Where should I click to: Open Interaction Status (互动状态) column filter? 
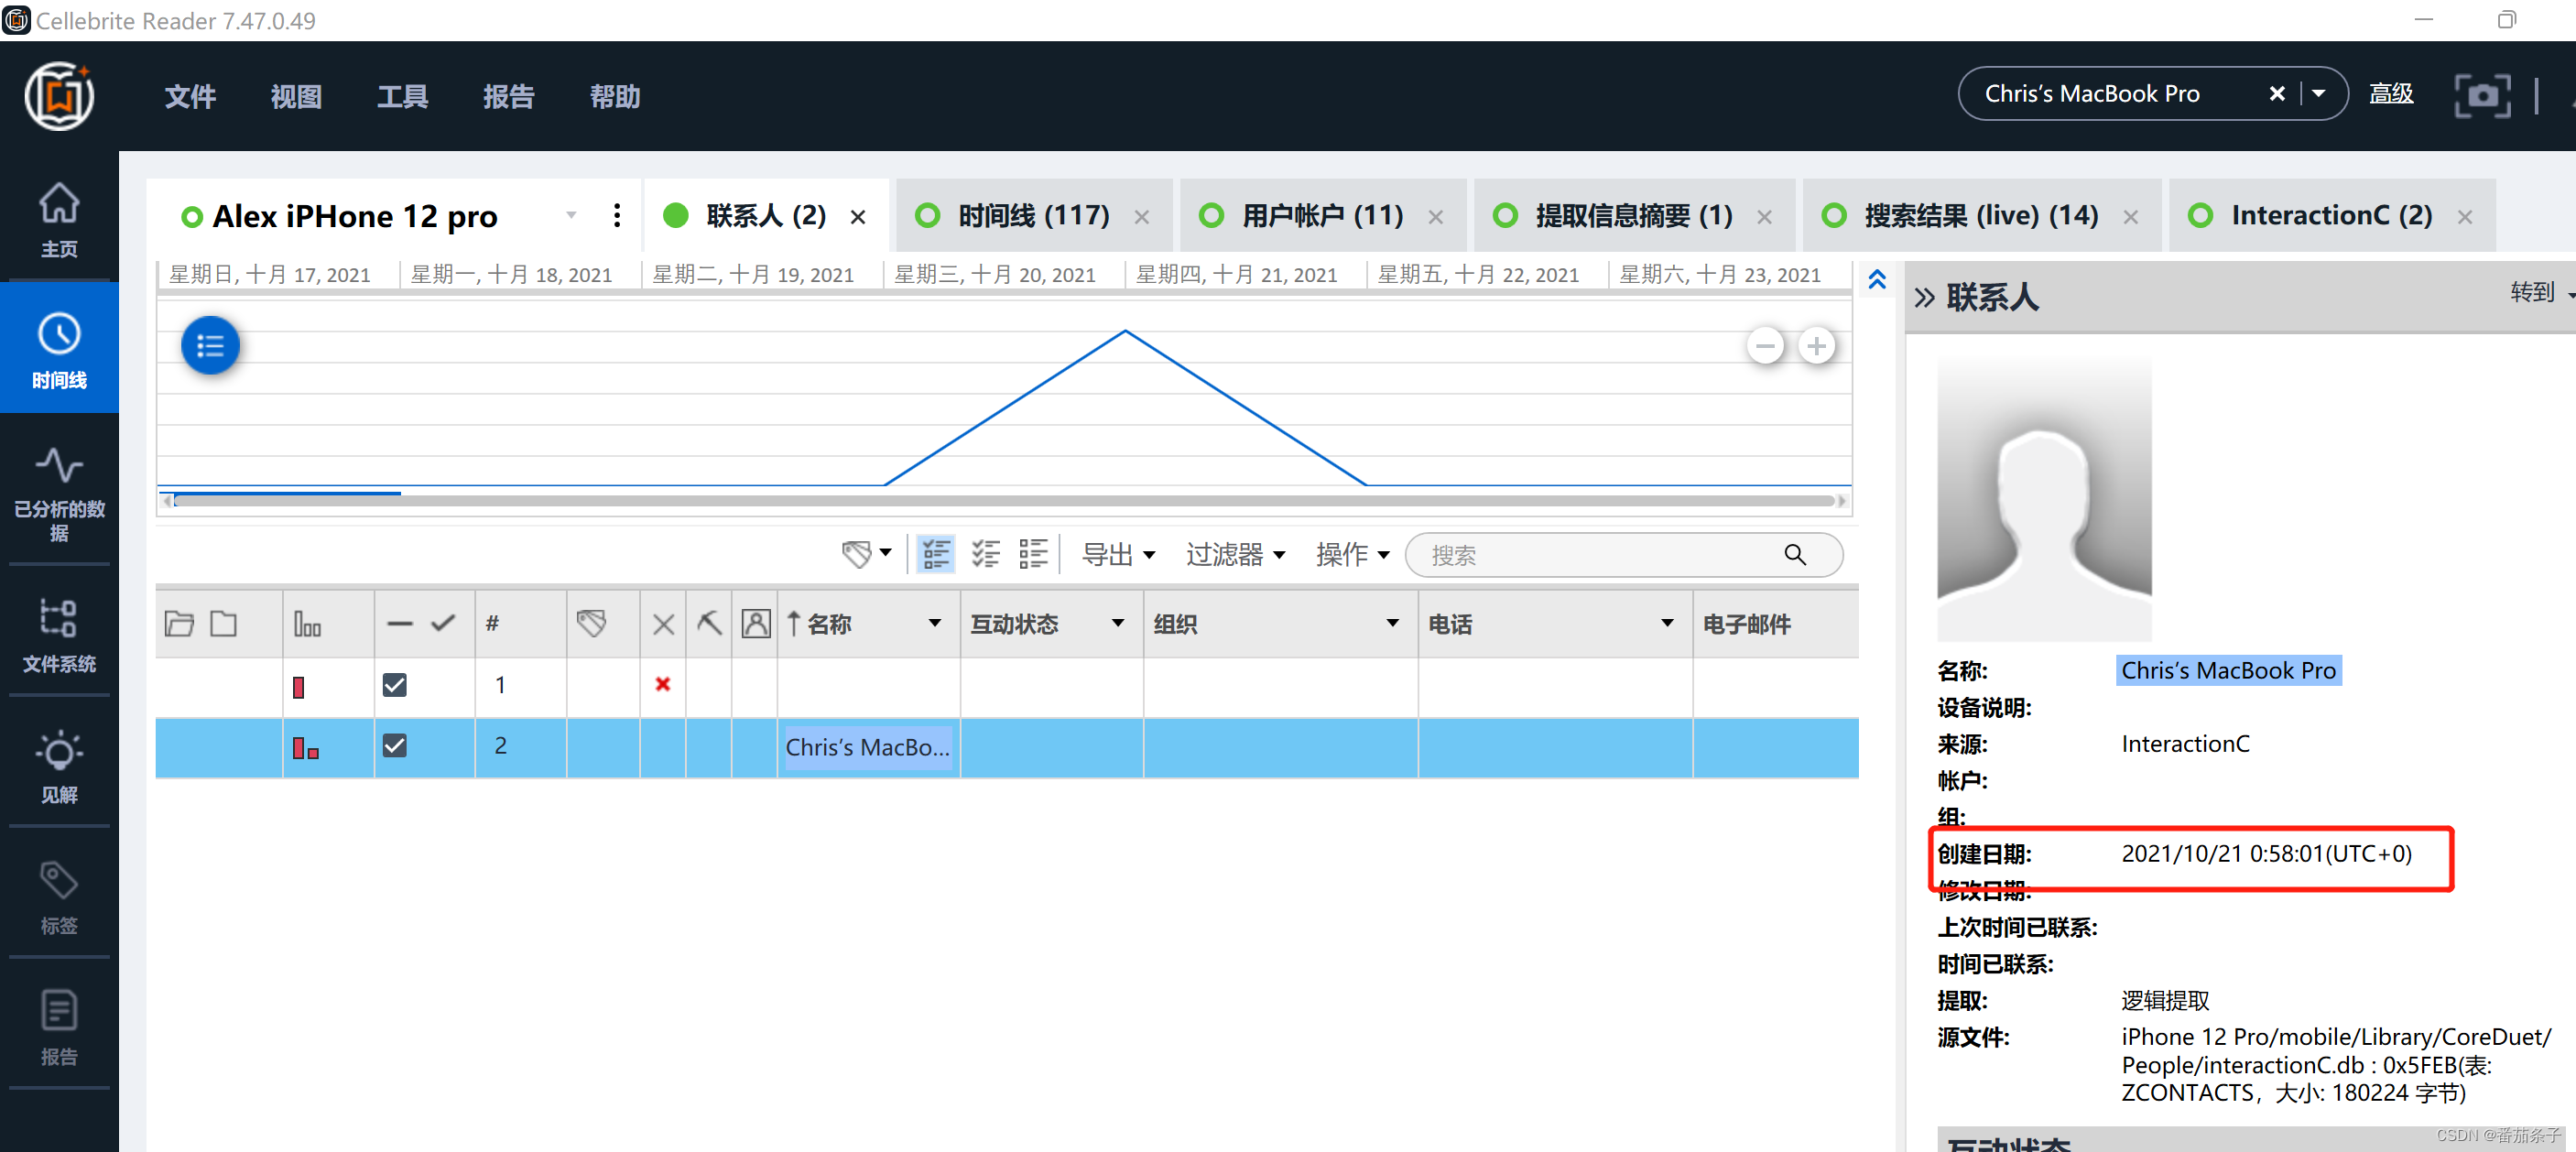click(1118, 624)
